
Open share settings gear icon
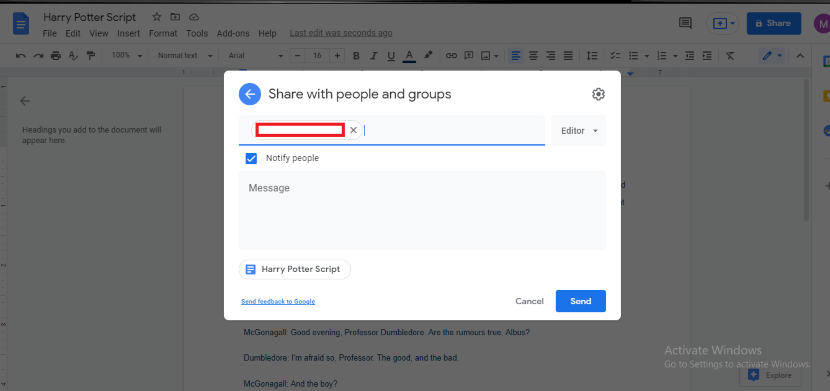[598, 94]
